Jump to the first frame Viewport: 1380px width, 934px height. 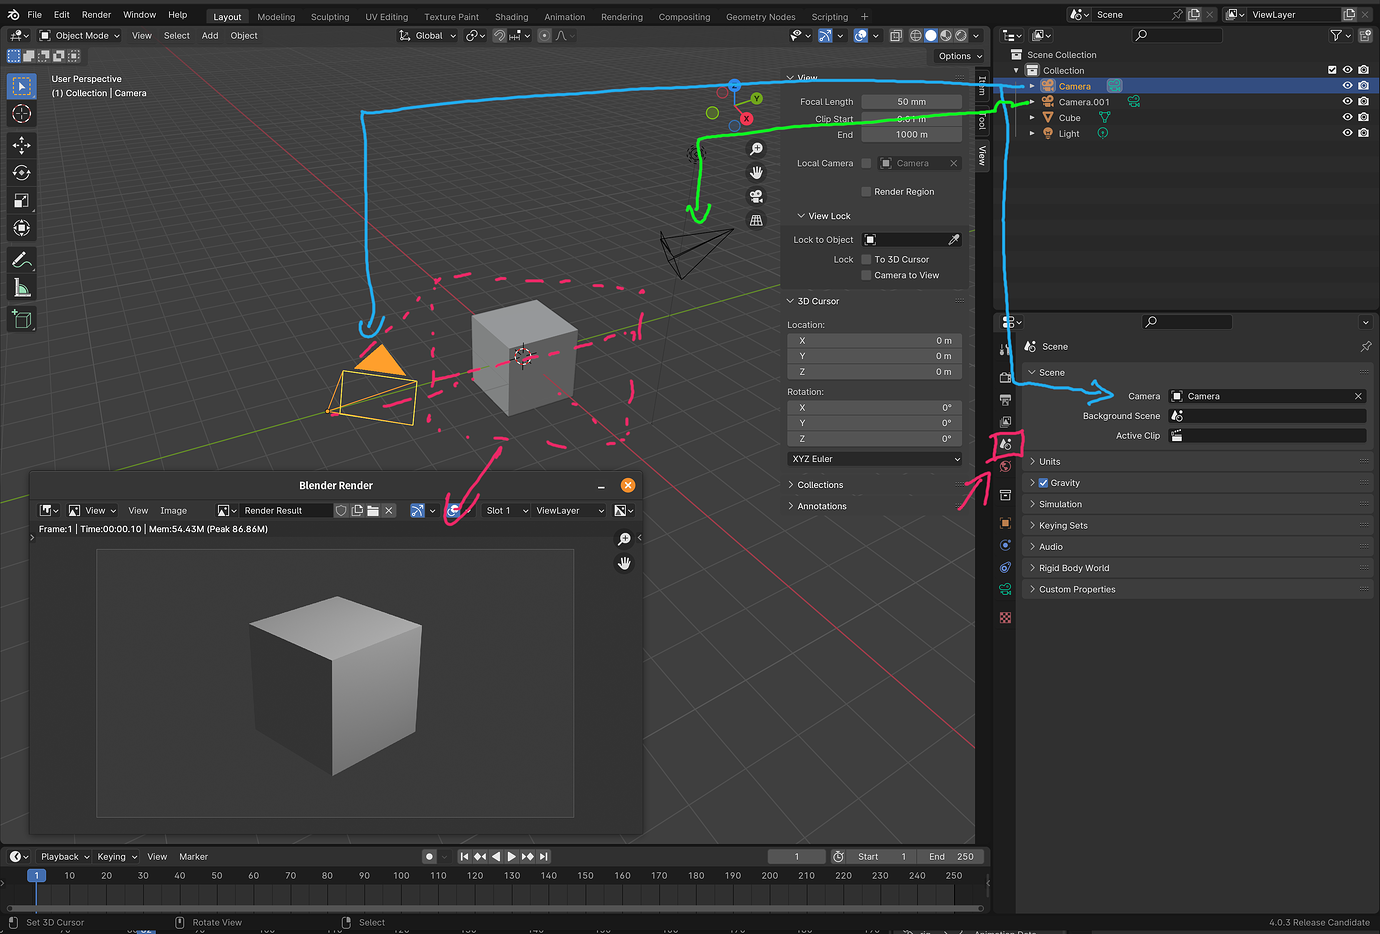point(464,857)
